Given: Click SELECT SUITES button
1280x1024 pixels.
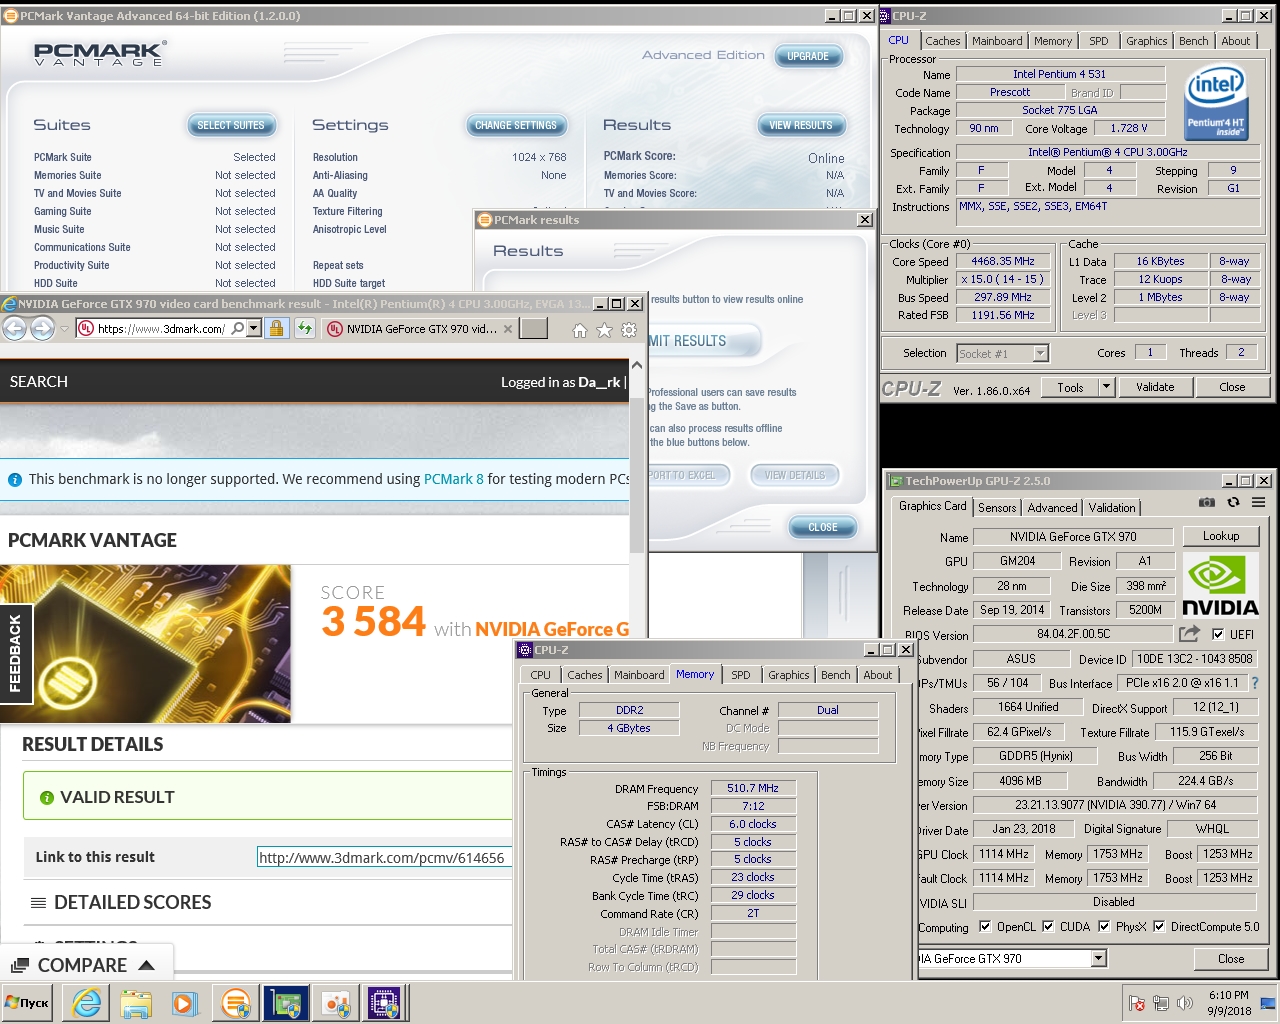Looking at the screenshot, I should pyautogui.click(x=231, y=125).
